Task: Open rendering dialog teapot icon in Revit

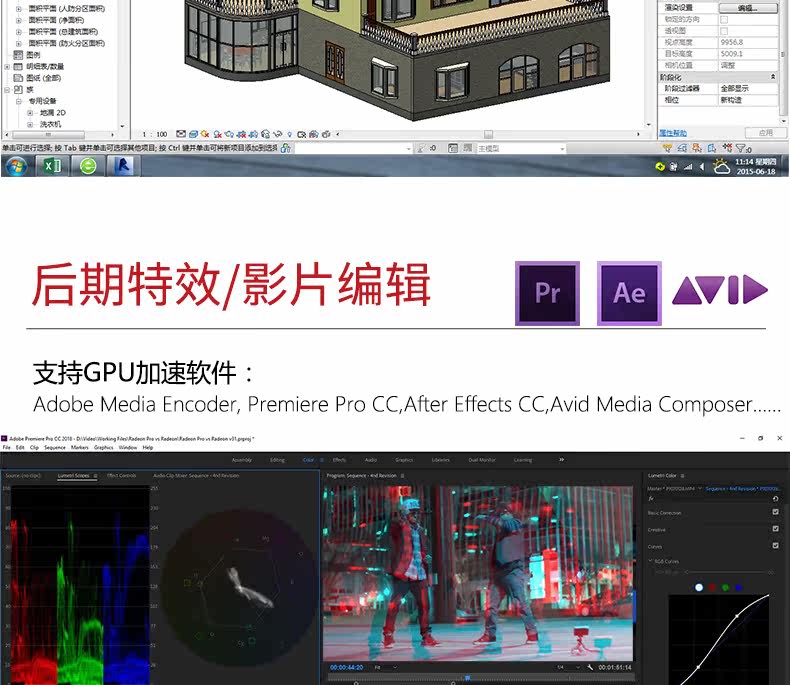Action: pos(229,134)
